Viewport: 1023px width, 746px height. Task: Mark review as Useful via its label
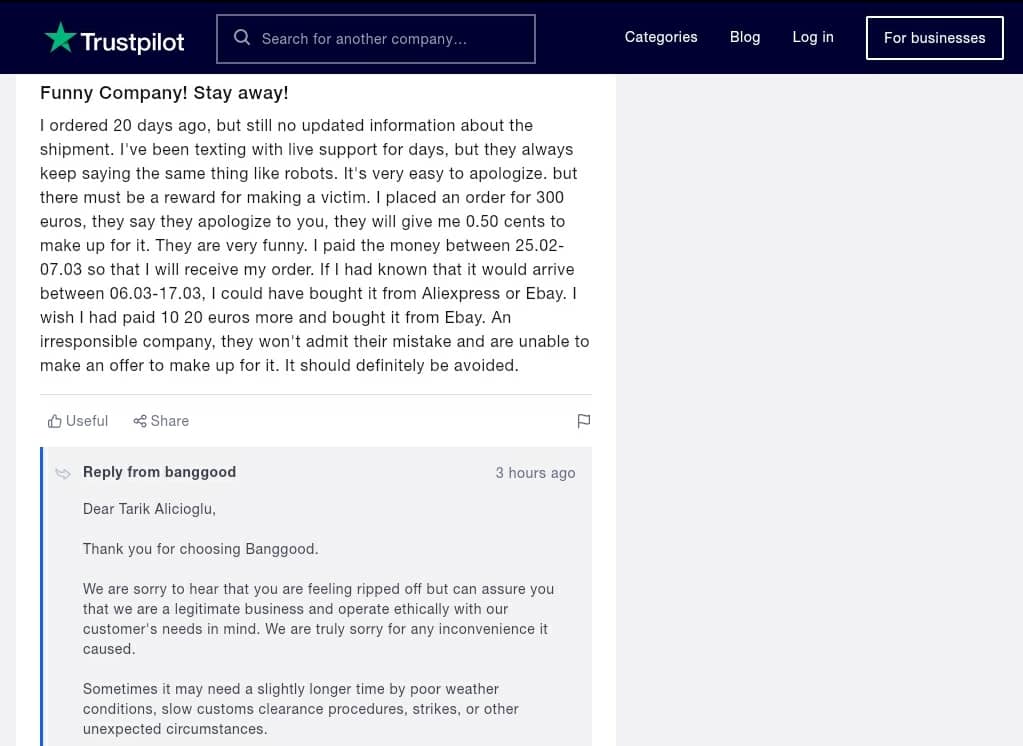87,421
